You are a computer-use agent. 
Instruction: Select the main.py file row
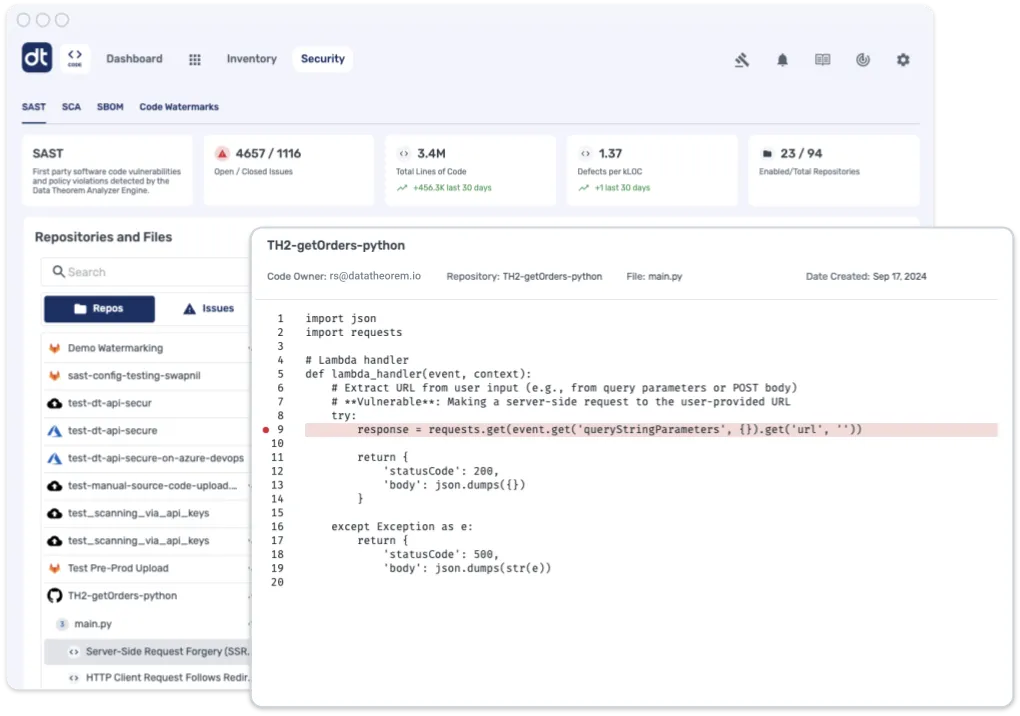click(x=147, y=624)
